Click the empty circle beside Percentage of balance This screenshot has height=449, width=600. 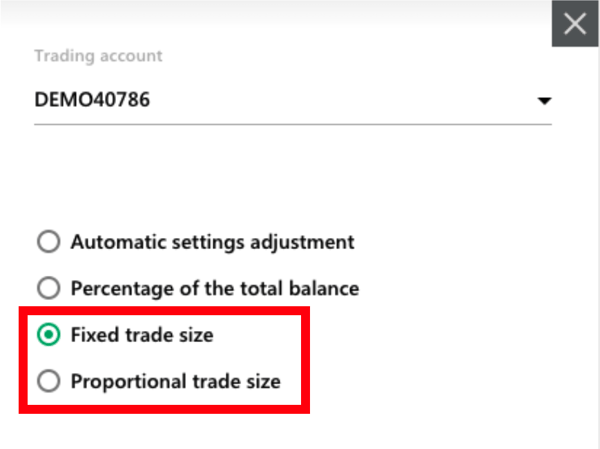point(48,289)
